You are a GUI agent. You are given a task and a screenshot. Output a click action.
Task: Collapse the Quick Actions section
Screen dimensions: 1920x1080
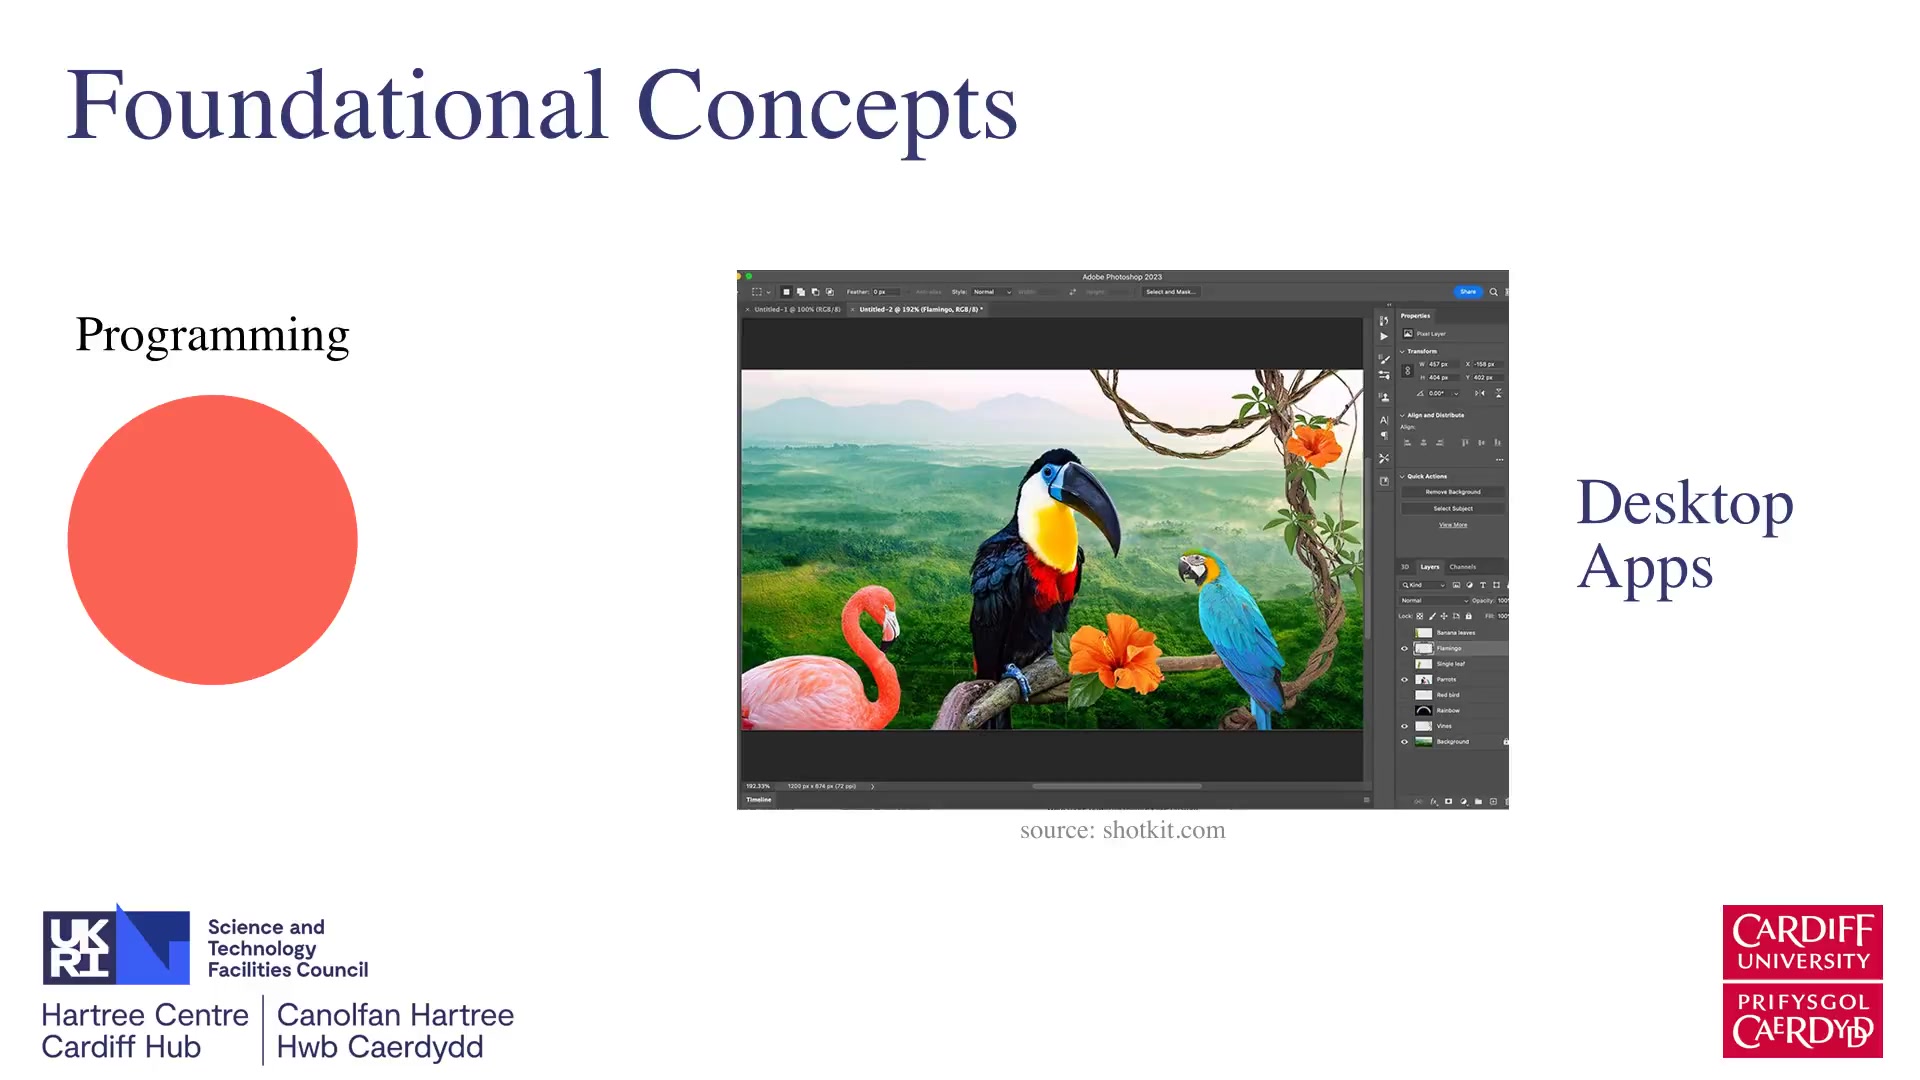(1402, 476)
